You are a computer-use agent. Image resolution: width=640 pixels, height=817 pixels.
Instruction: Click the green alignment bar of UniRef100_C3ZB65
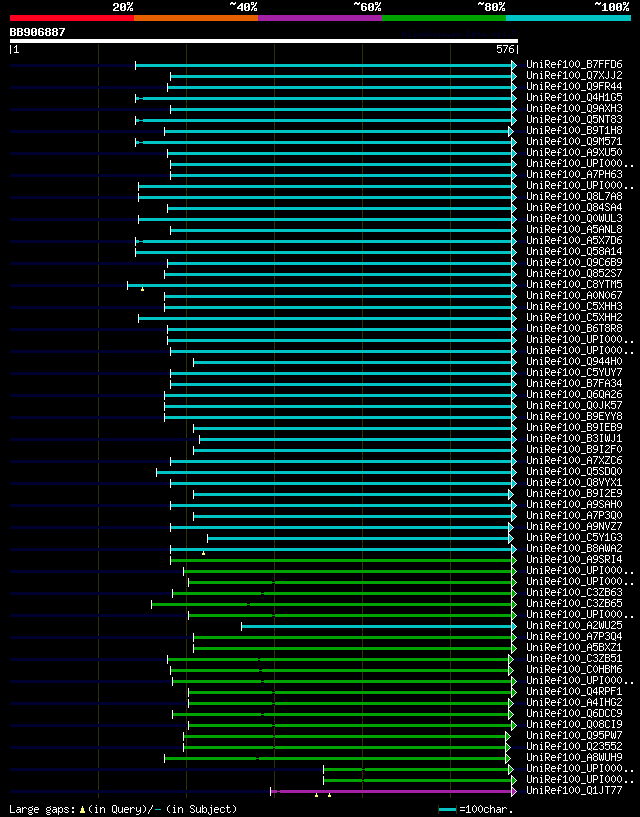tap(331, 604)
